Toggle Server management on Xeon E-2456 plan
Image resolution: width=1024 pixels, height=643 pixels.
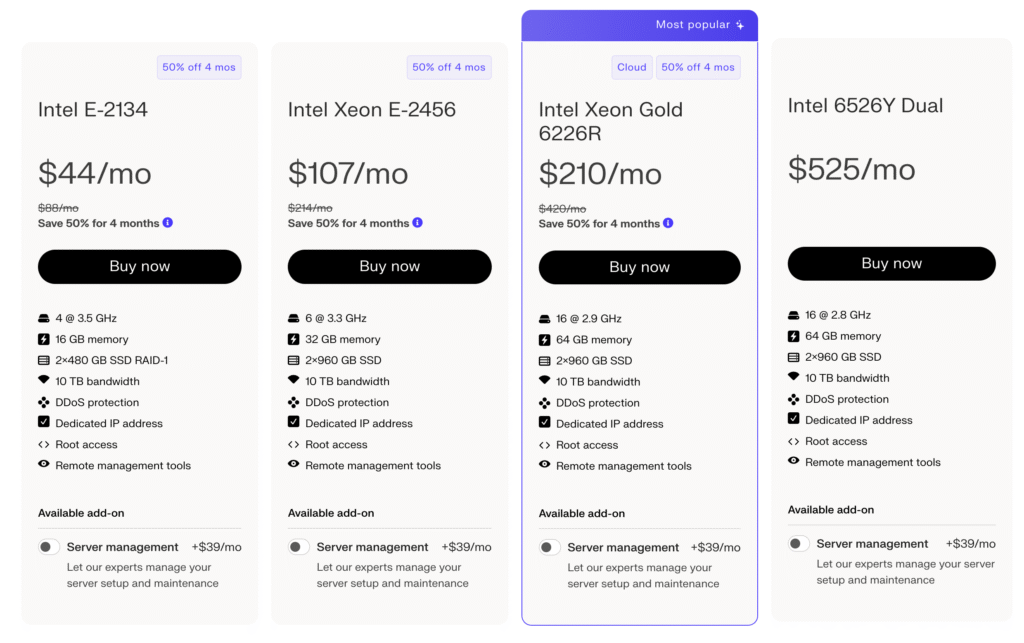[x=298, y=547]
